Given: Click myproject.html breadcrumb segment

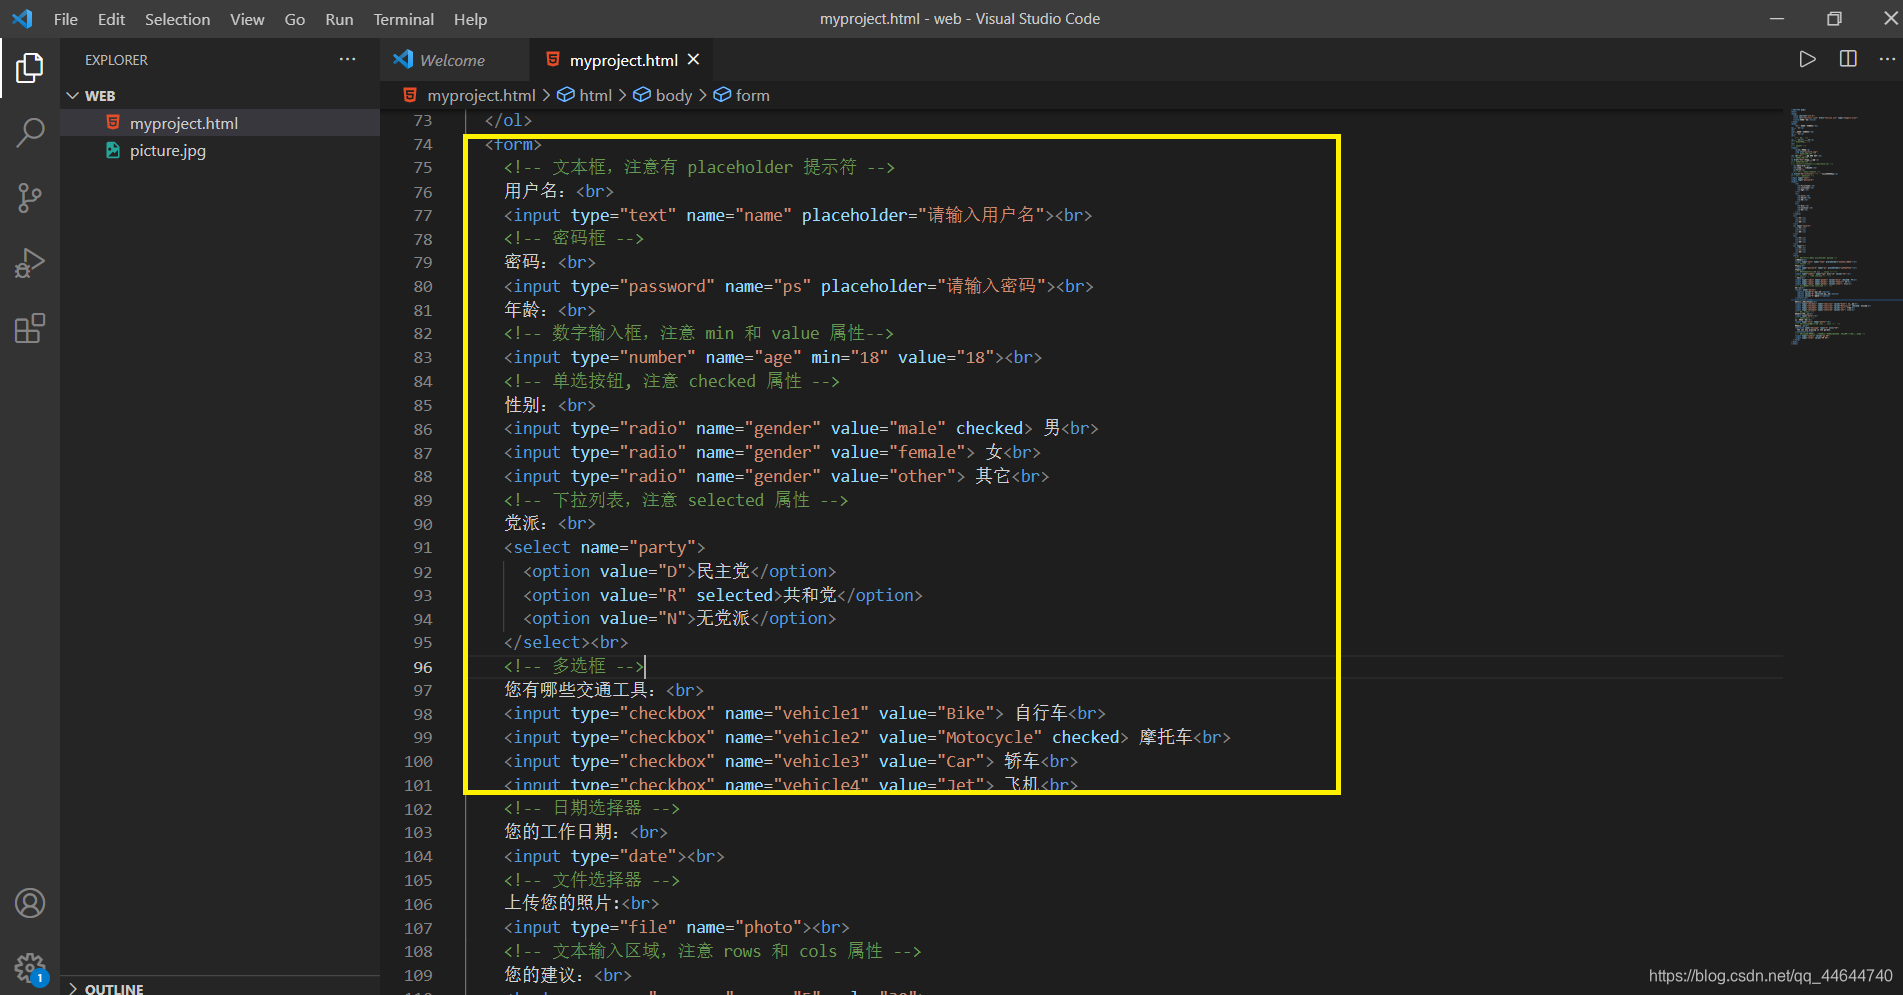Looking at the screenshot, I should tap(481, 95).
